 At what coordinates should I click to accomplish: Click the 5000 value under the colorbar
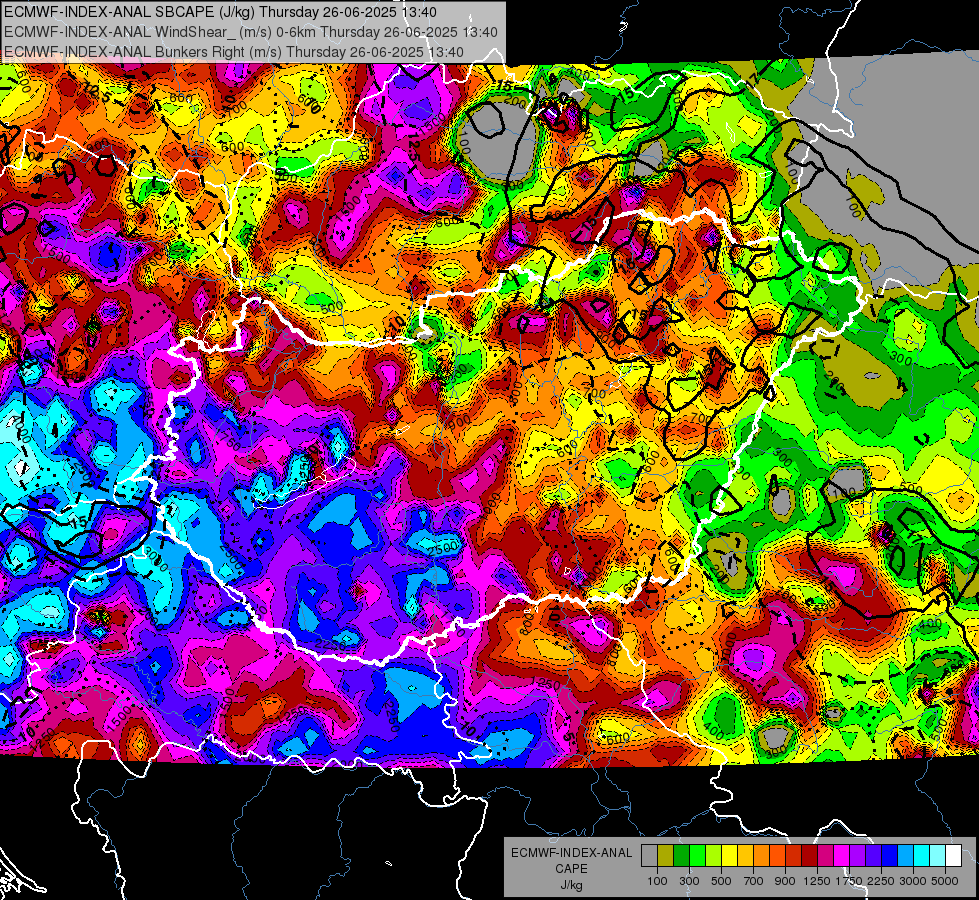pos(945,881)
